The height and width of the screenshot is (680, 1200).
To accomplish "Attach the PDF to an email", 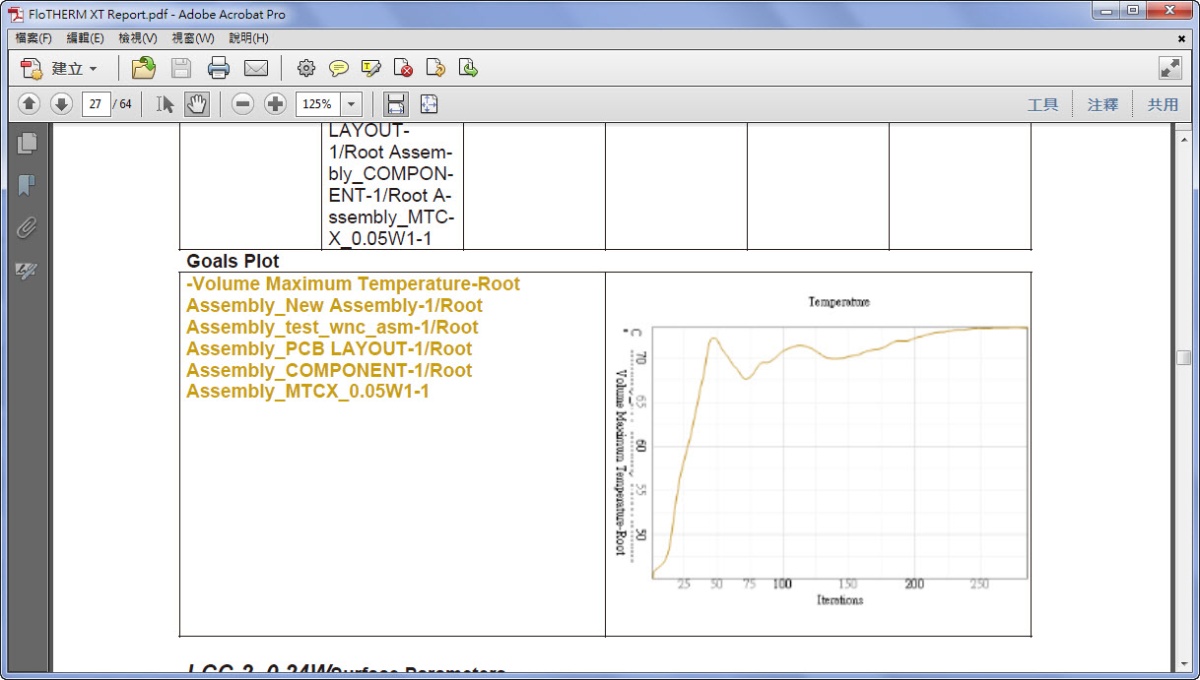I will point(256,68).
